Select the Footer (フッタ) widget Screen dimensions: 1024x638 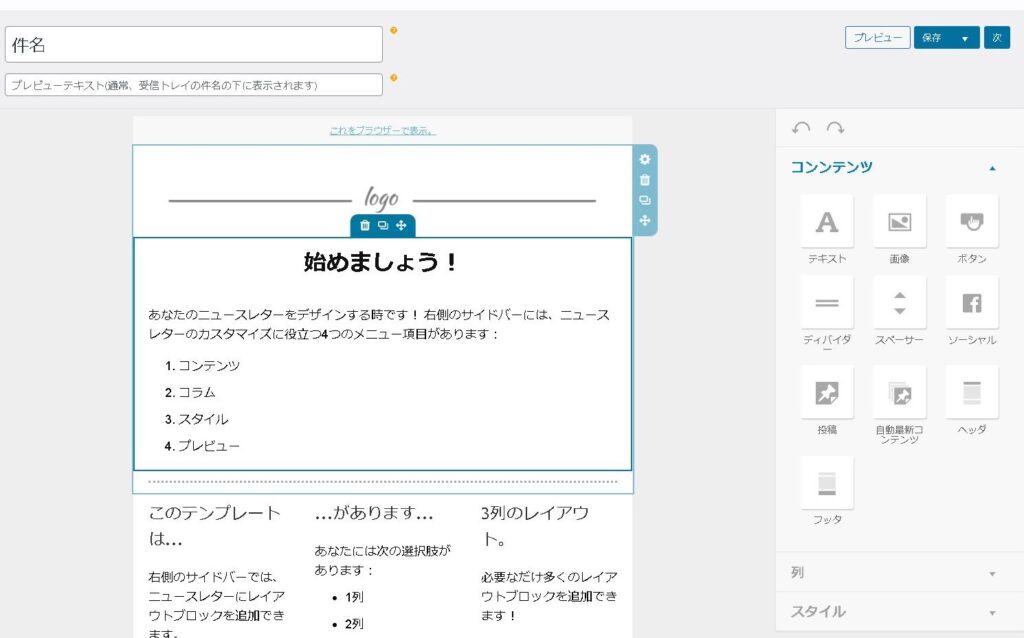tap(827, 484)
